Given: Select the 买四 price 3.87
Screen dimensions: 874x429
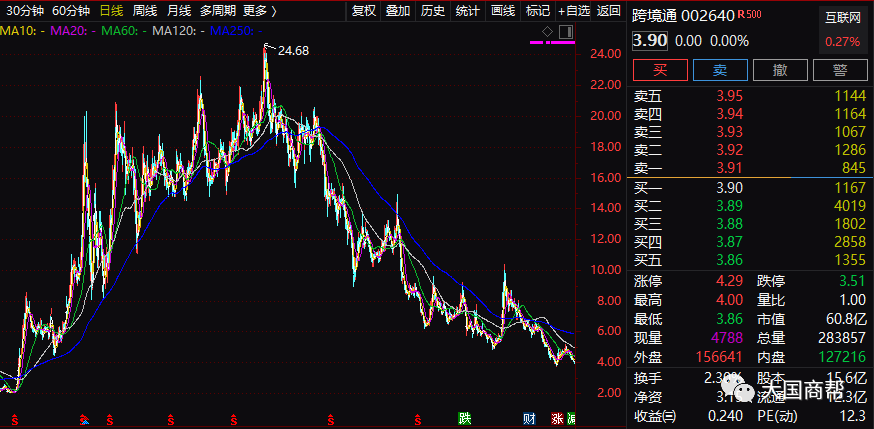Looking at the screenshot, I should click(730, 242).
